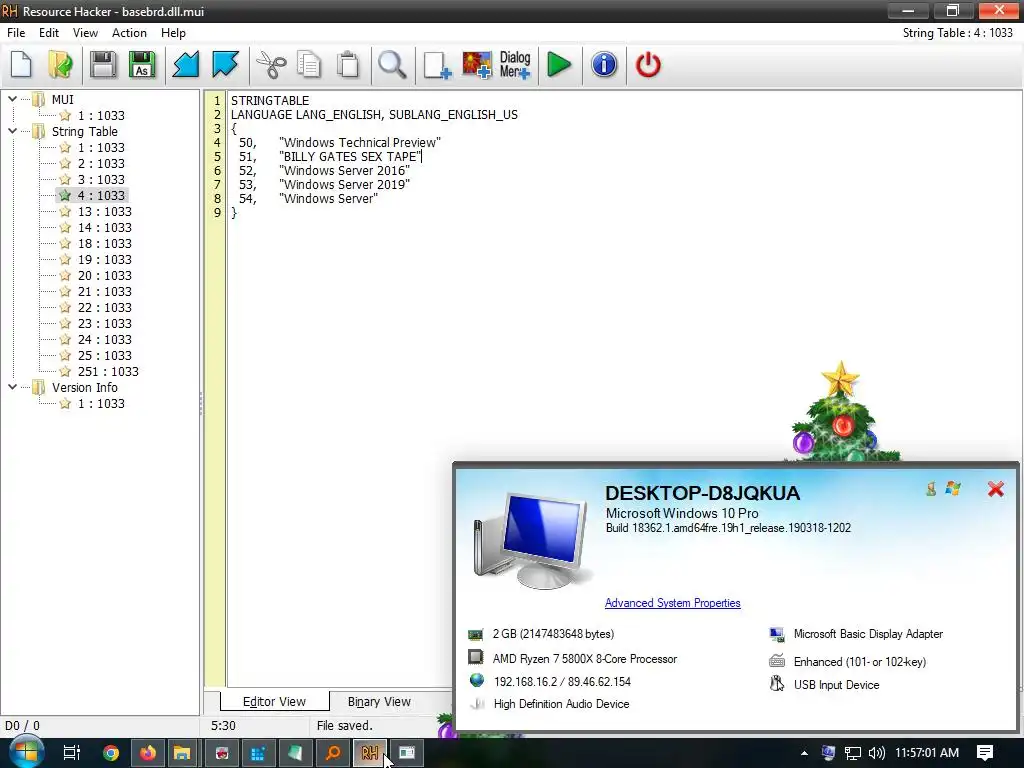Select String Table entry 4 : 1033
The height and width of the screenshot is (768, 1024).
101,195
